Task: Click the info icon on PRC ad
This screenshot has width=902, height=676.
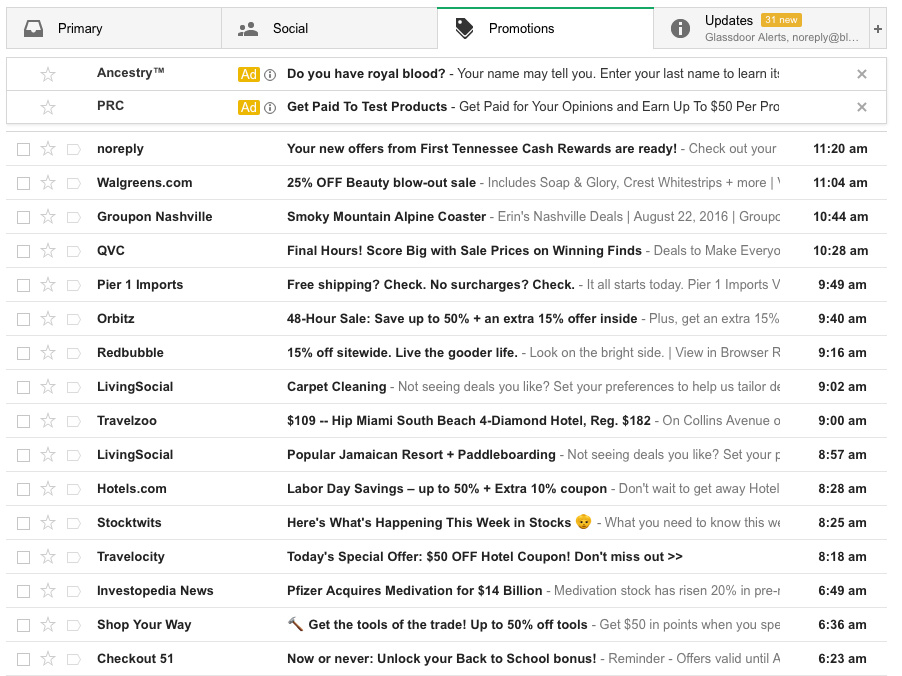Action: coord(270,108)
